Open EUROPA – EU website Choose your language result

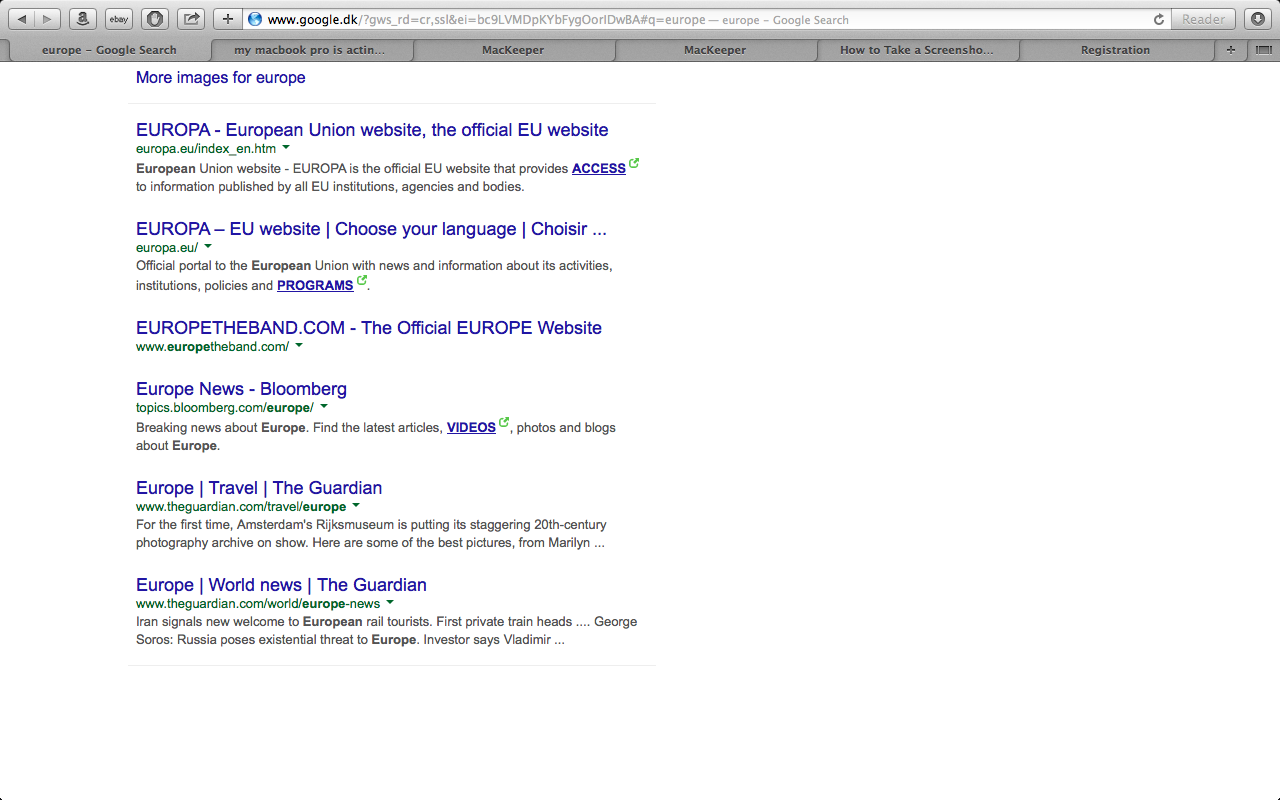tap(371, 229)
